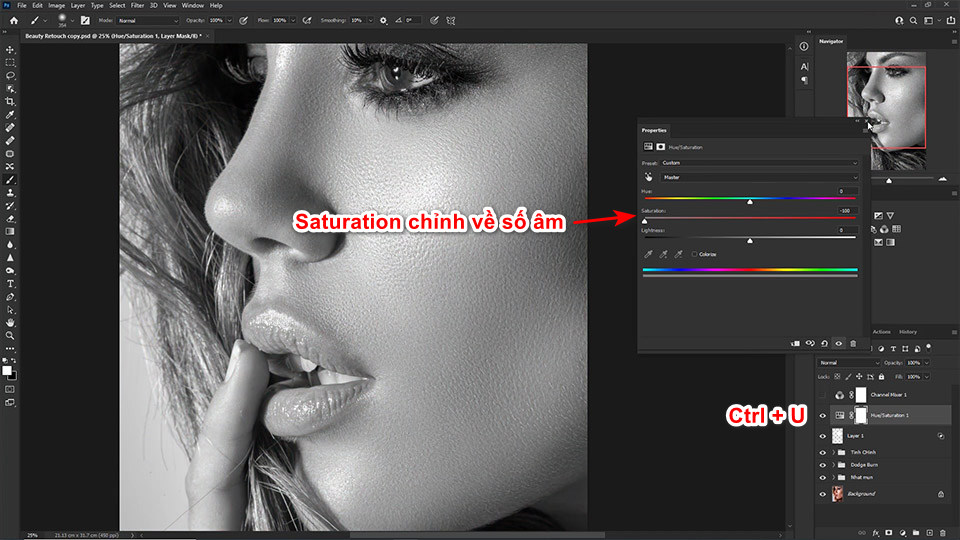Add layer mask from Layers panel

point(889,533)
